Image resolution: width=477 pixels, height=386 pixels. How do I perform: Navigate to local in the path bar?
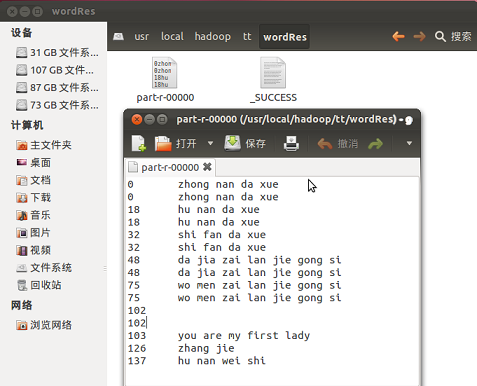pyautogui.click(x=172, y=36)
